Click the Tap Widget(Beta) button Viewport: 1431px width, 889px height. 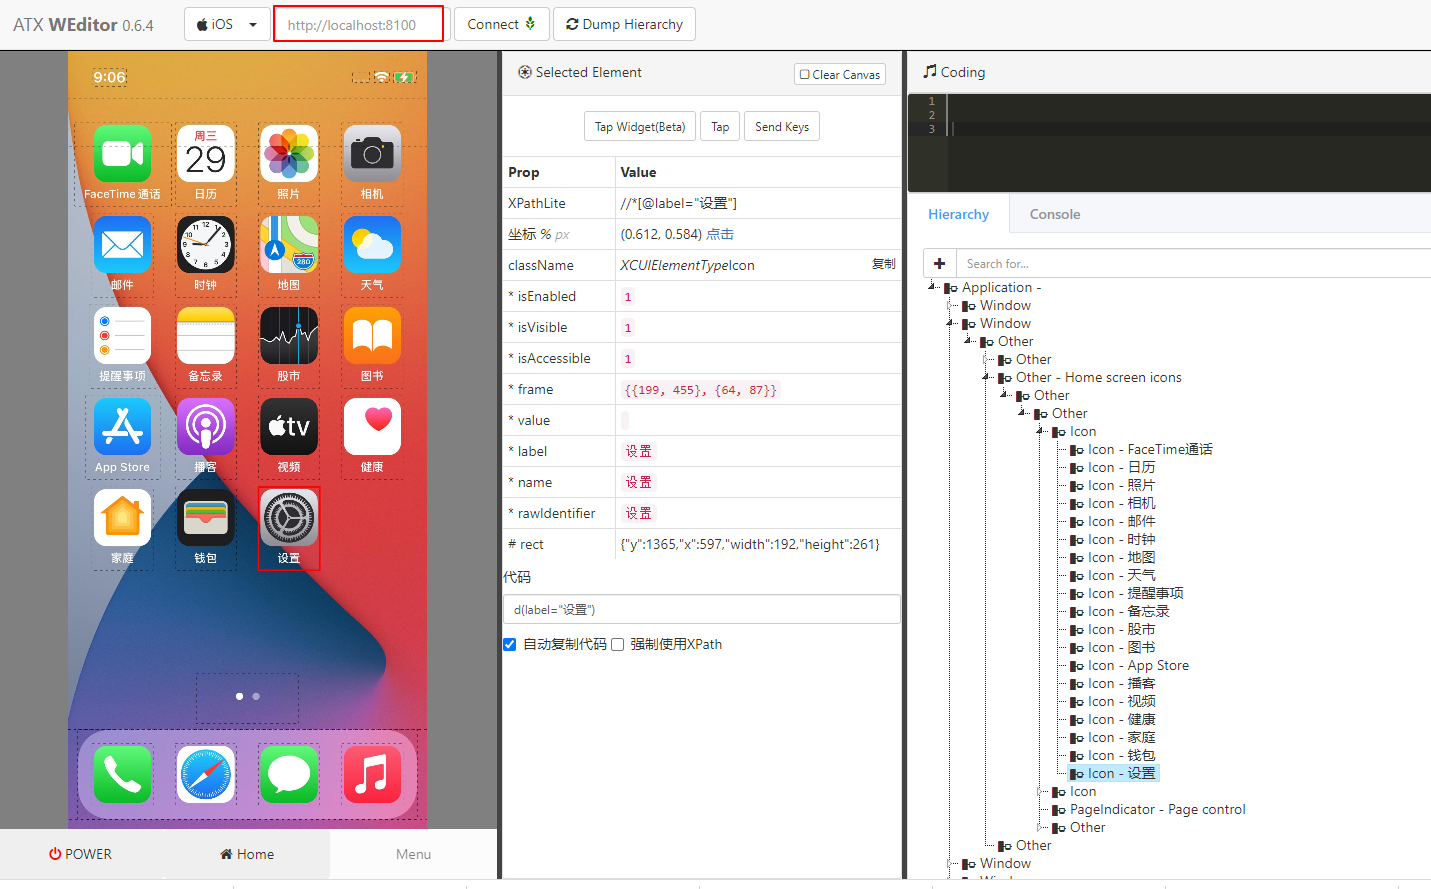tap(640, 127)
